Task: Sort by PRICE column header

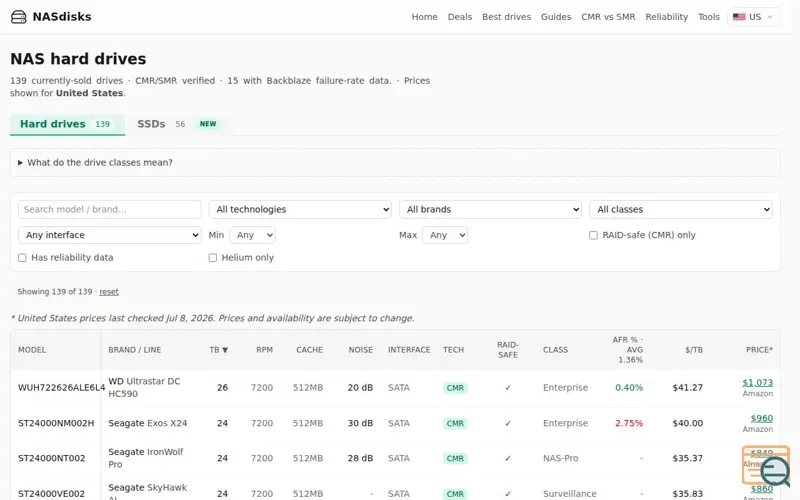Action: 759,350
